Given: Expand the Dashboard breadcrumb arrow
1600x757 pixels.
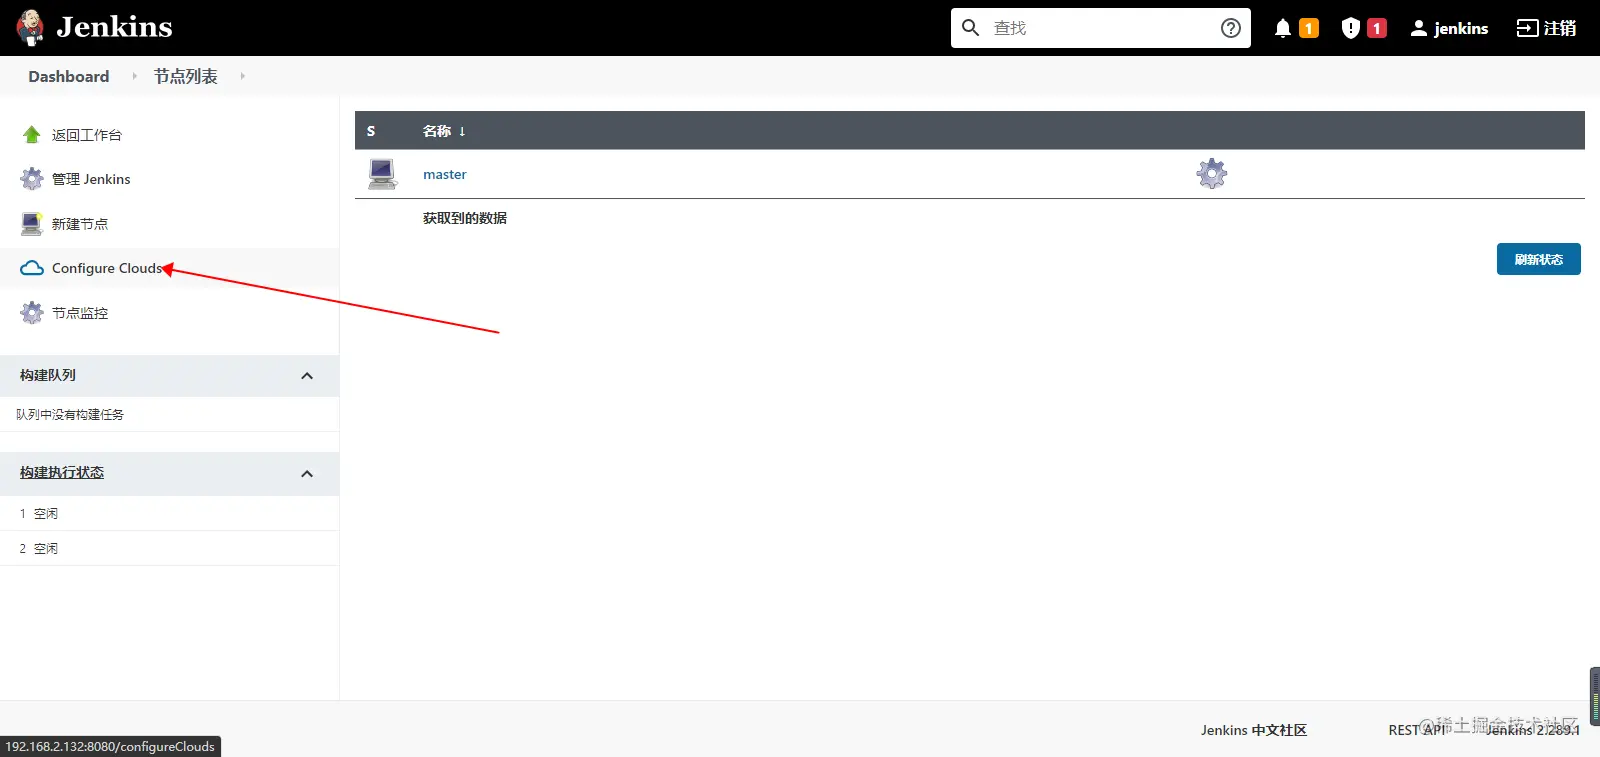Looking at the screenshot, I should click(134, 76).
